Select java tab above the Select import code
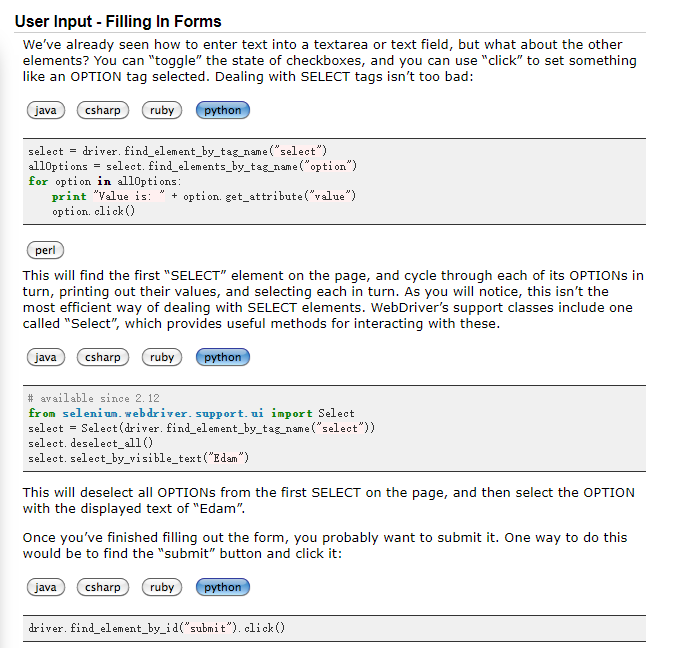 [46, 357]
